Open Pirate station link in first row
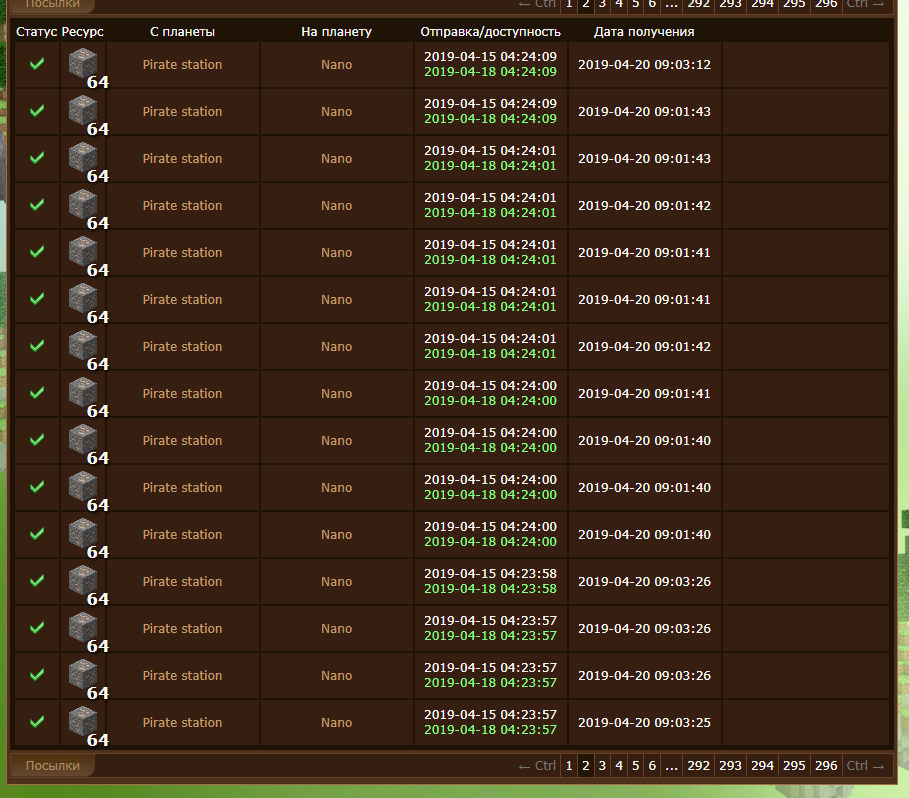Image resolution: width=909 pixels, height=798 pixels. [x=182, y=64]
